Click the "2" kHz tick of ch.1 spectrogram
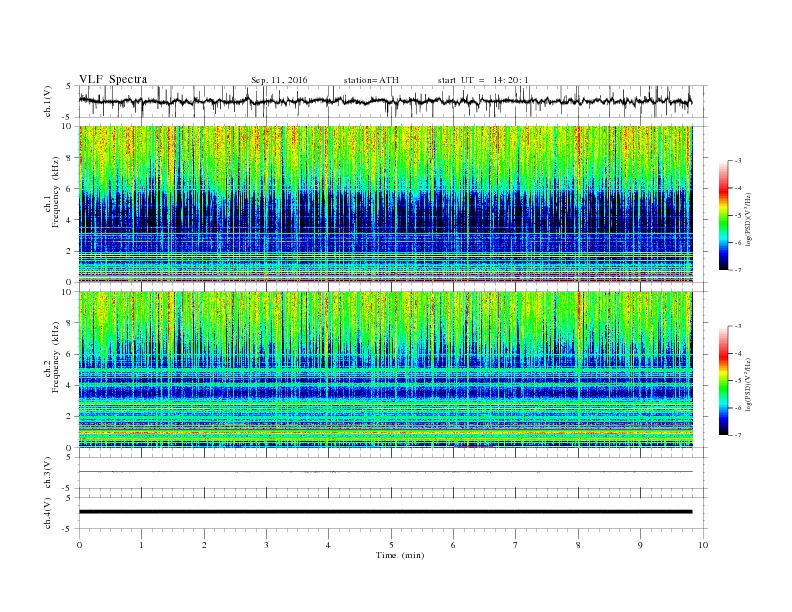This screenshot has height=612, width=792. coord(70,251)
